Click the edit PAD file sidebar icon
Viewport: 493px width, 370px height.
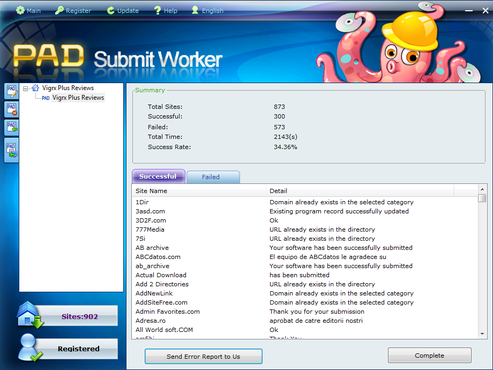(x=12, y=91)
